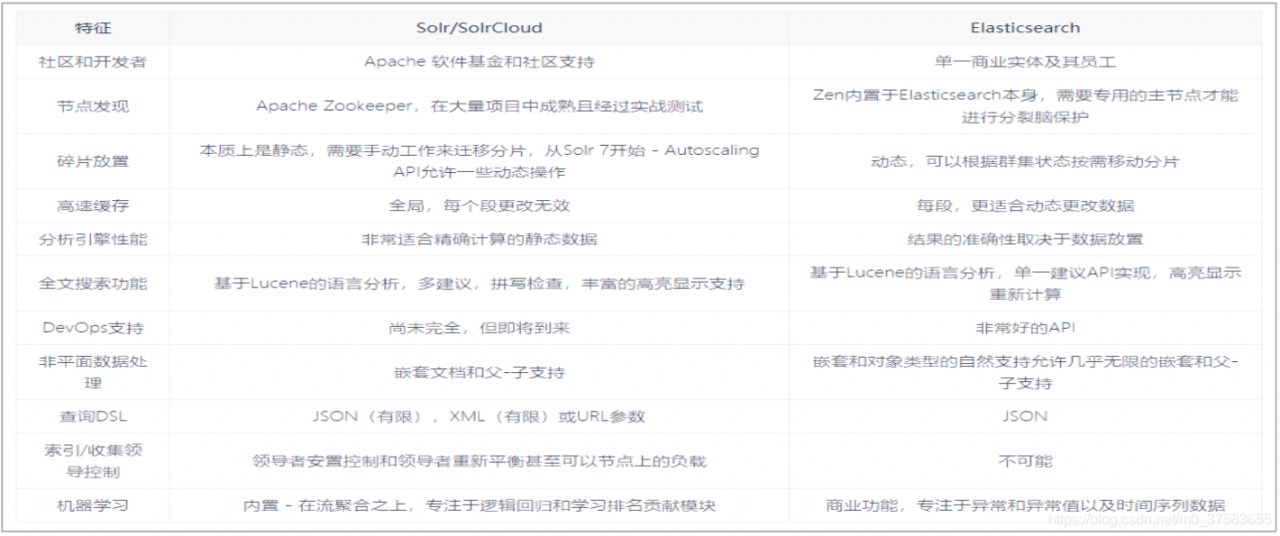Click the 非常适合精确计算的静态数据 cell
Image resolution: width=1280 pixels, height=536 pixels.
click(x=479, y=239)
